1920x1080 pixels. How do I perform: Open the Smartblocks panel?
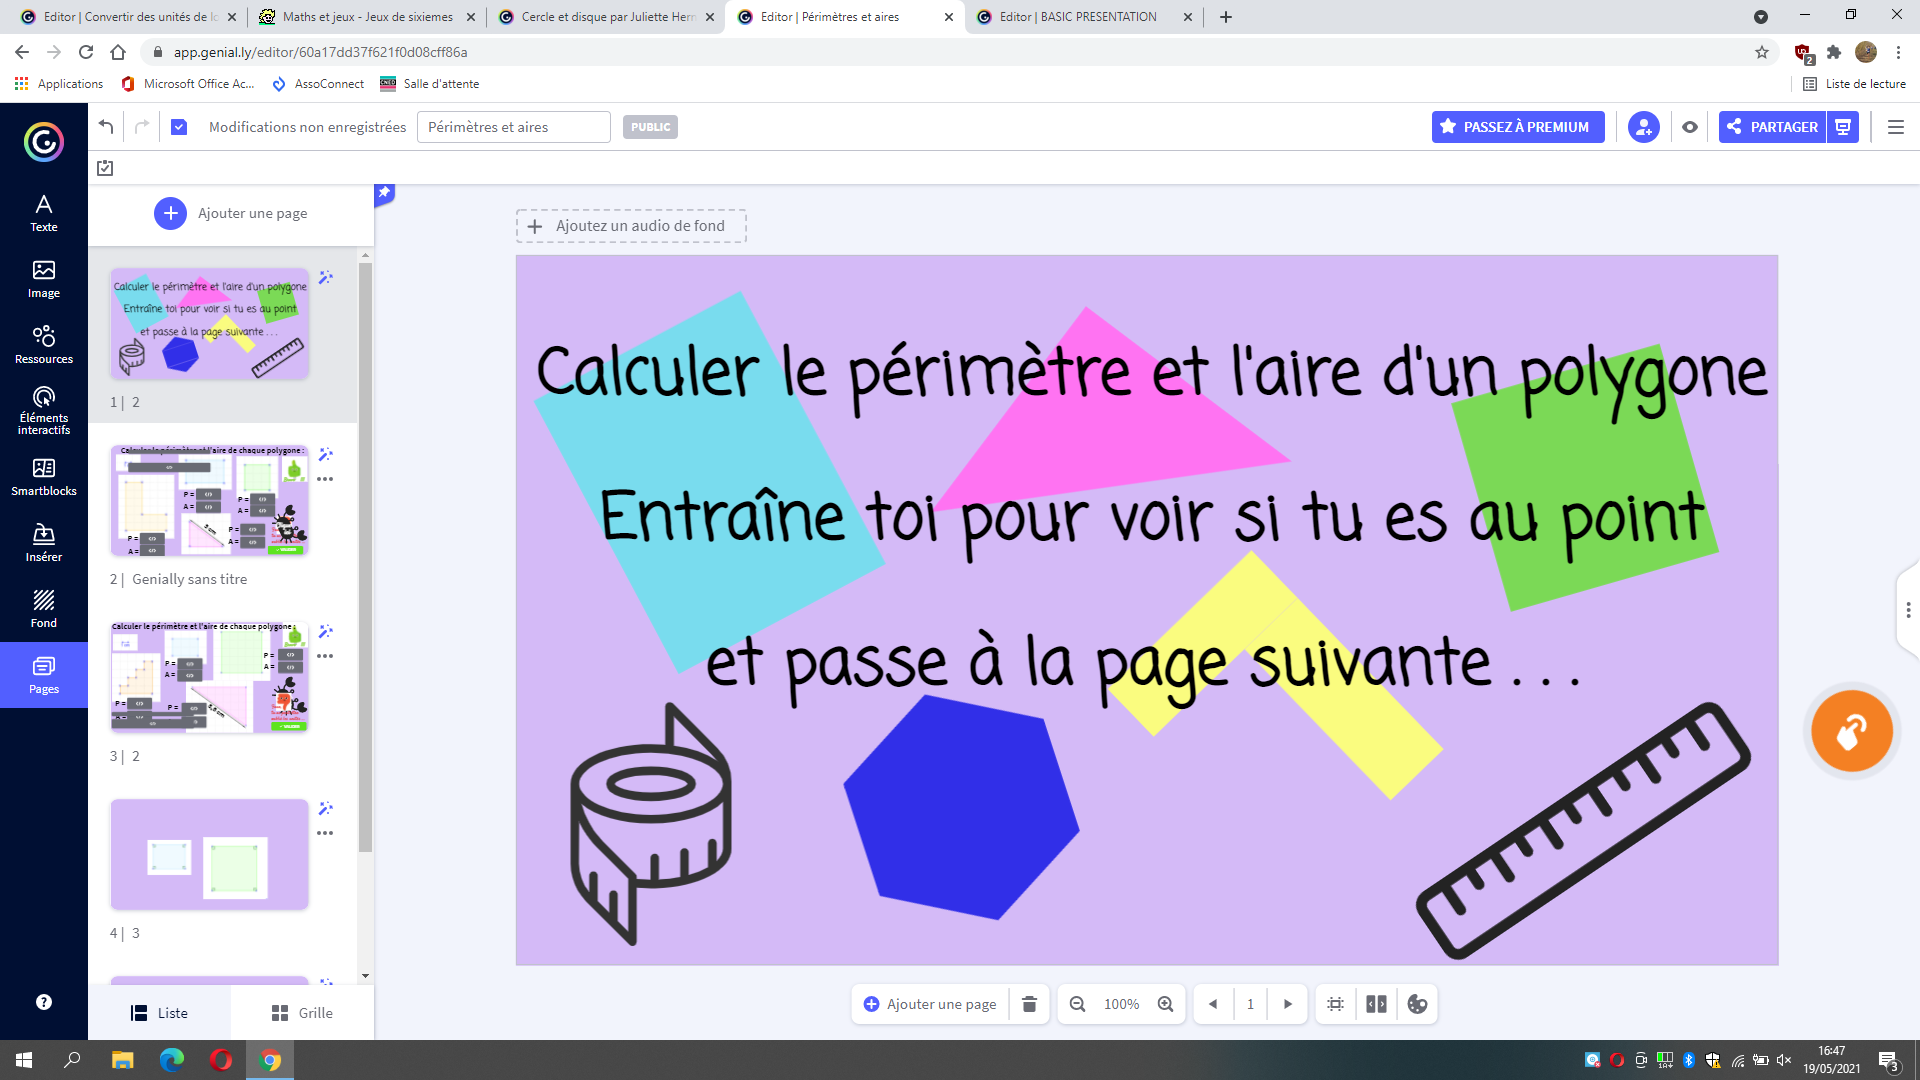coord(43,476)
